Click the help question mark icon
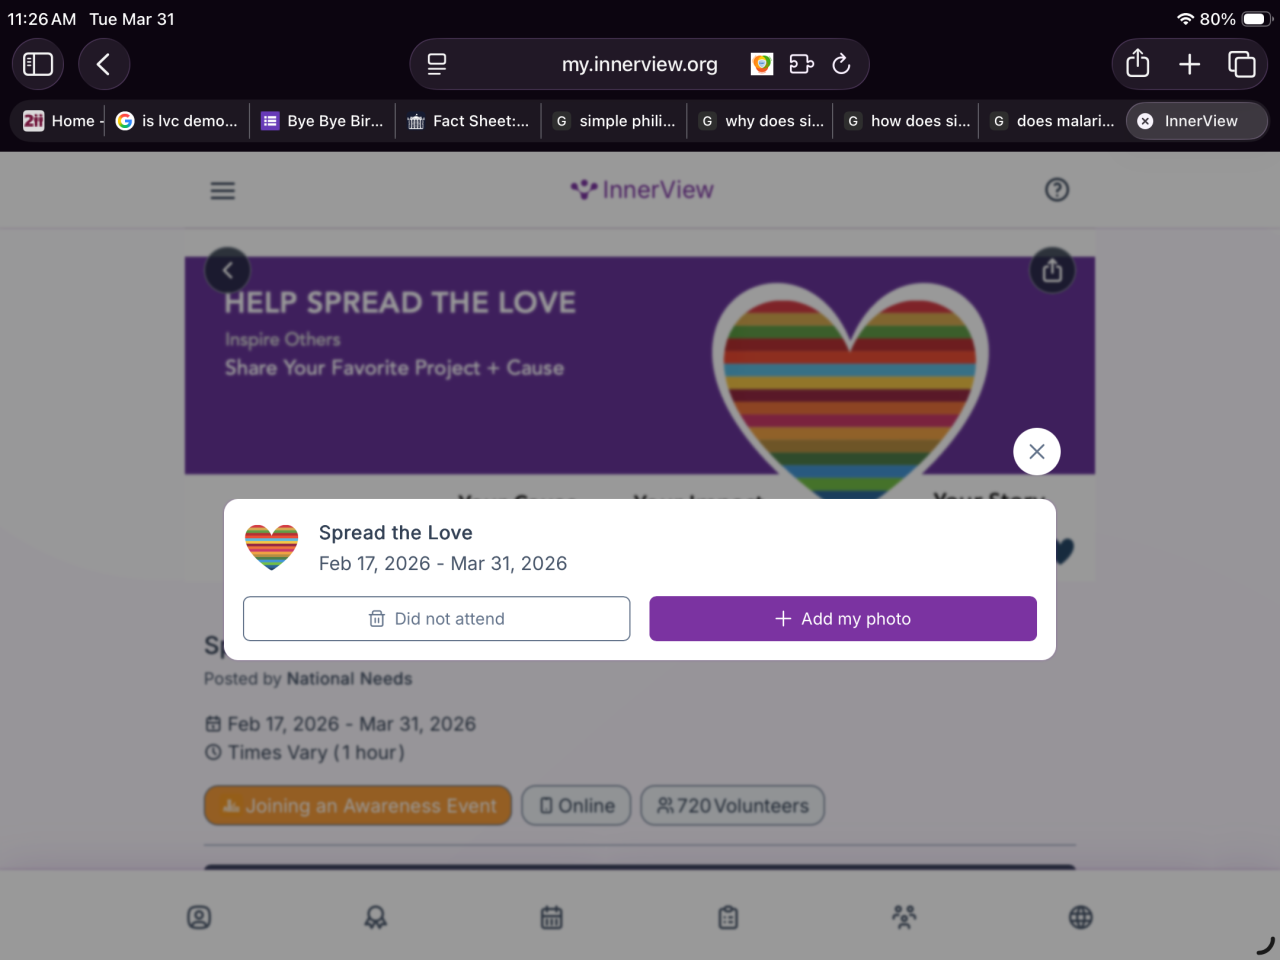This screenshot has width=1280, height=960. click(1057, 190)
